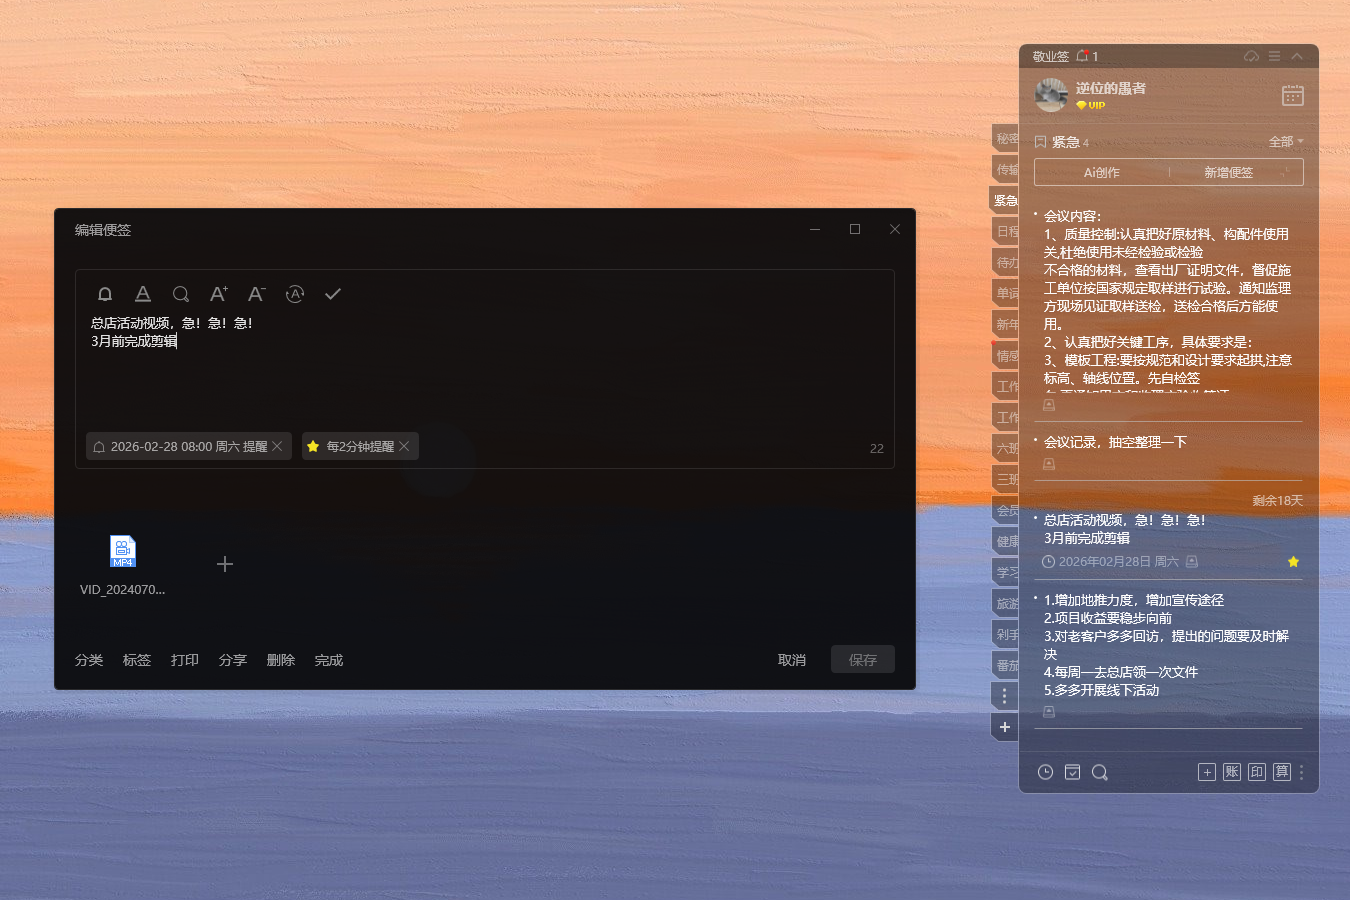Click the clock icon in bottom bar
The image size is (1350, 900).
tap(1045, 772)
